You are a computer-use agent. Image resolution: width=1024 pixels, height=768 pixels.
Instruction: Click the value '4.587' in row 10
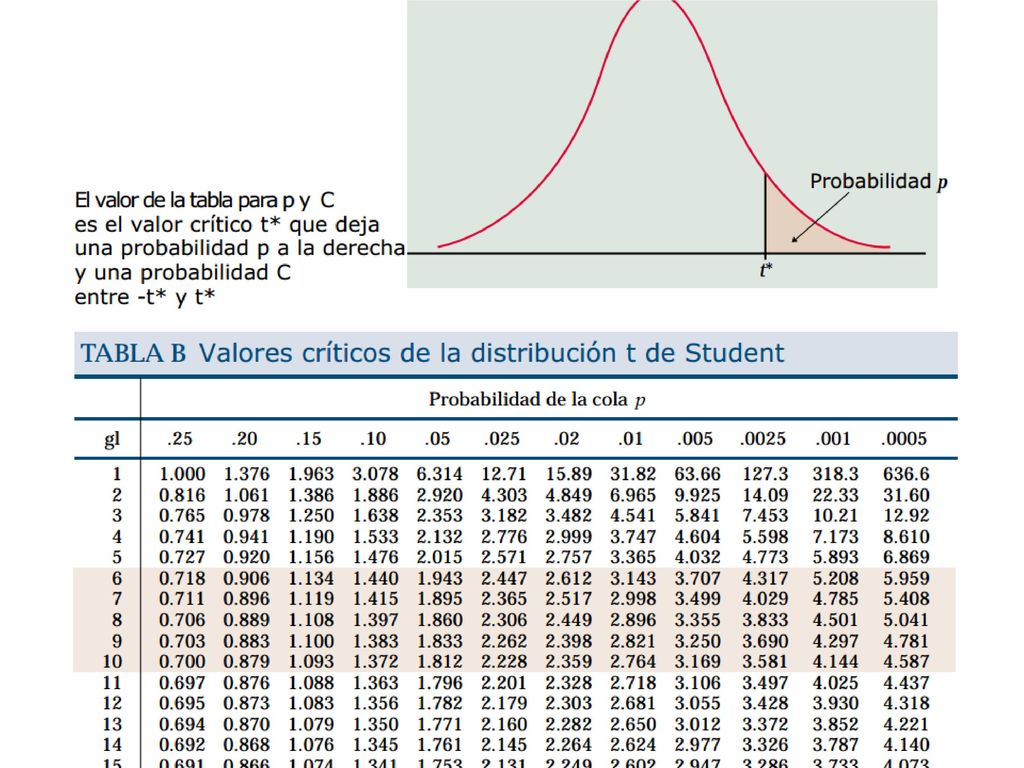[x=906, y=662]
